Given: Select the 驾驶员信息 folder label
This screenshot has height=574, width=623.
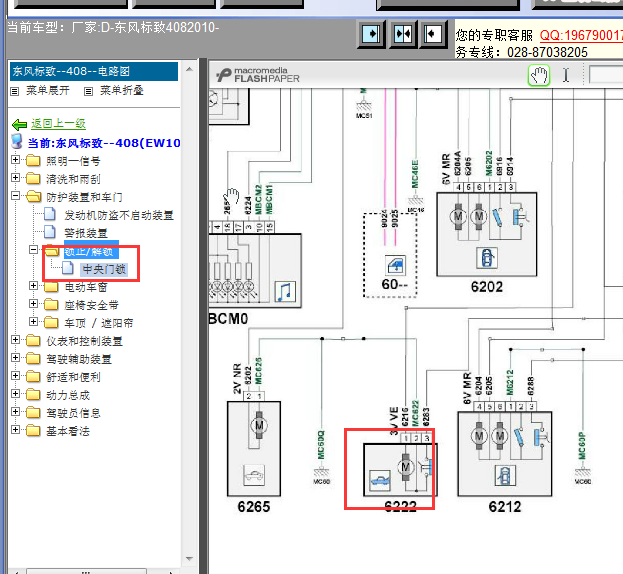Looking at the screenshot, I should [73, 413].
